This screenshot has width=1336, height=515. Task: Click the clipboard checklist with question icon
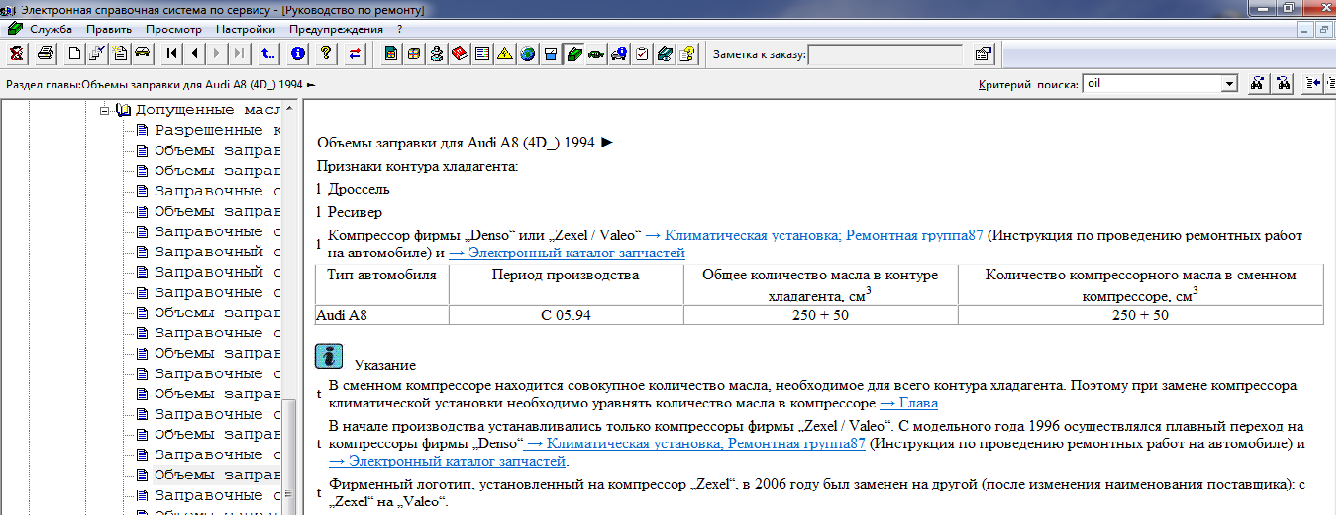pyautogui.click(x=687, y=54)
